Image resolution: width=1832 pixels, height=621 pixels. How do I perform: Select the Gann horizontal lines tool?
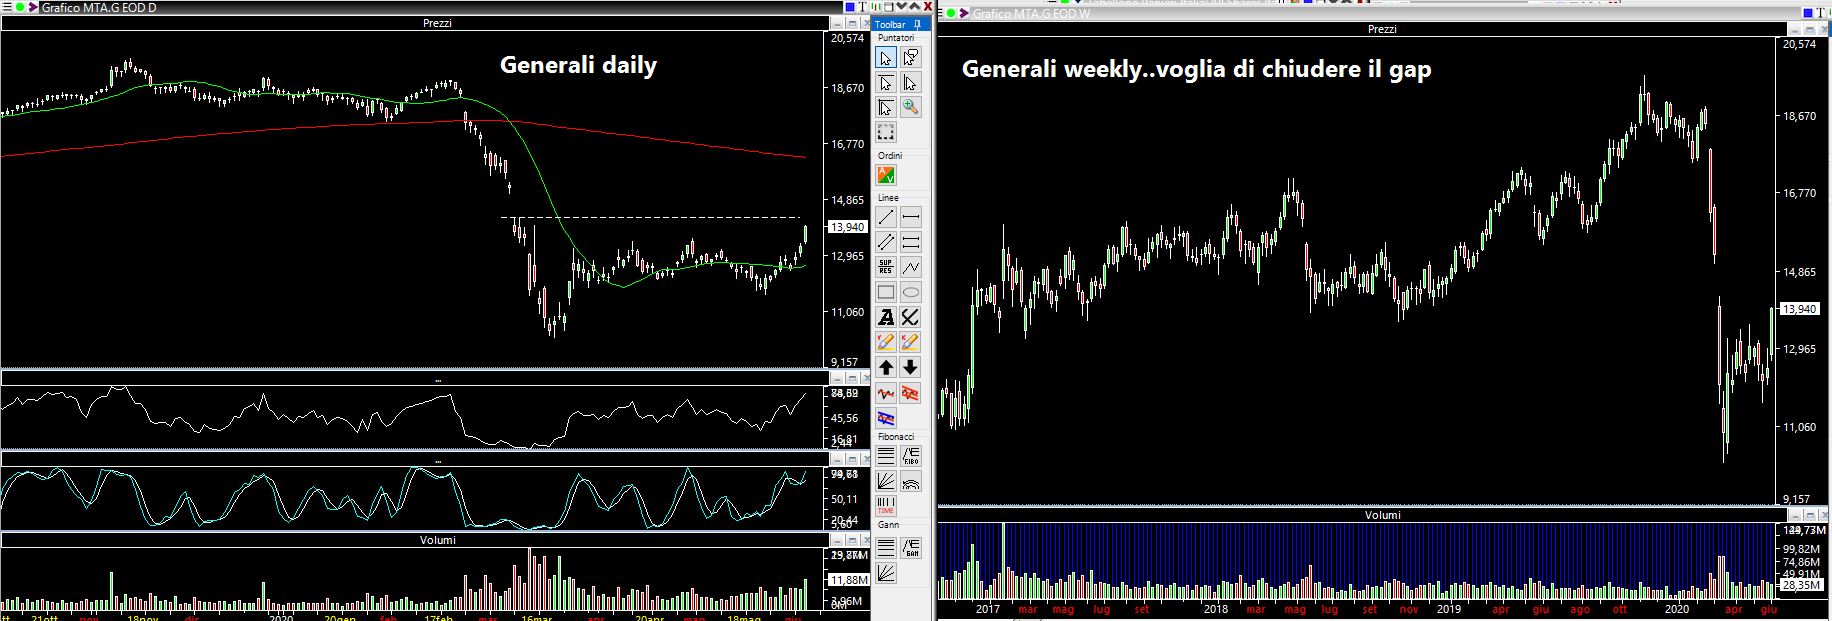click(x=886, y=548)
